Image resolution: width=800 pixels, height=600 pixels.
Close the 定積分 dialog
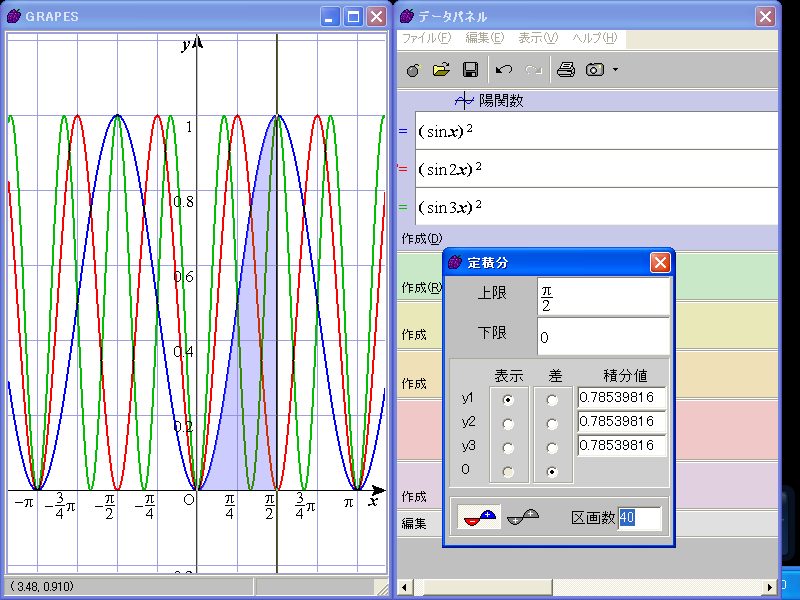click(660, 263)
